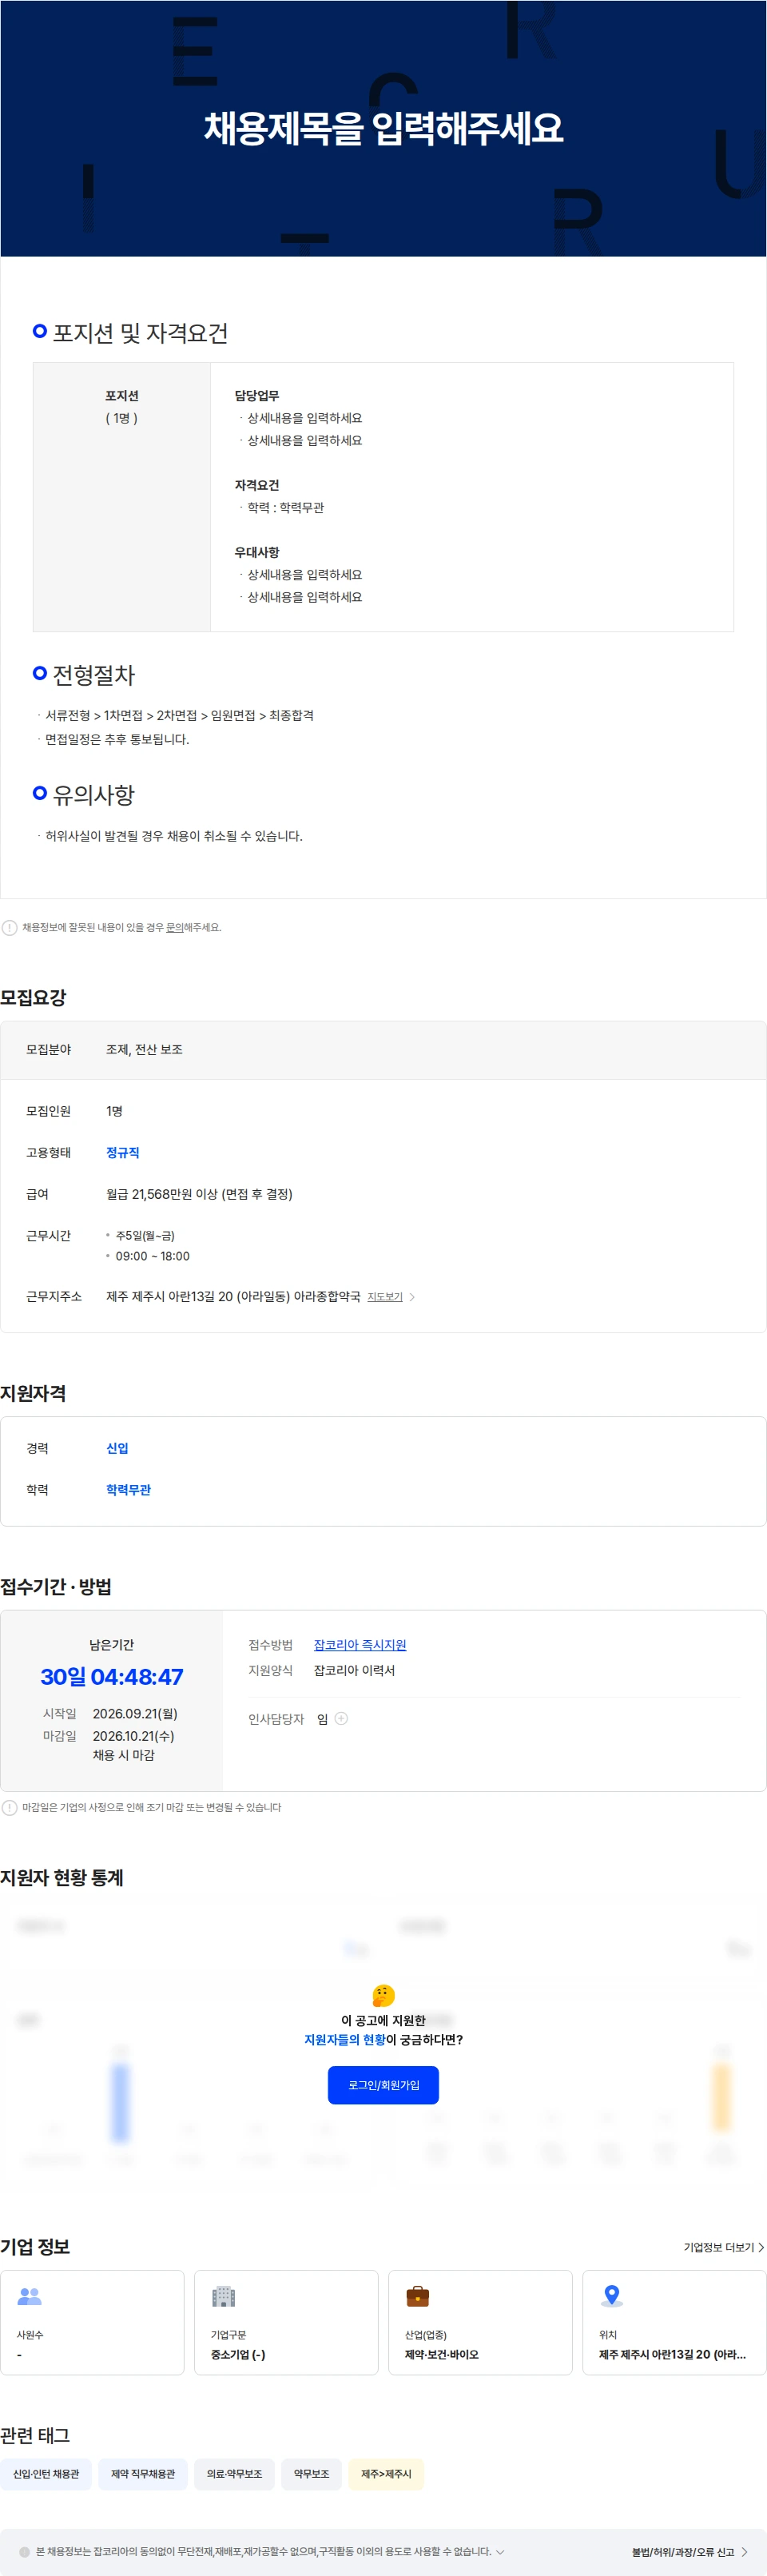
Task: Click the 잡코리아 이력서 text
Action: [354, 1671]
